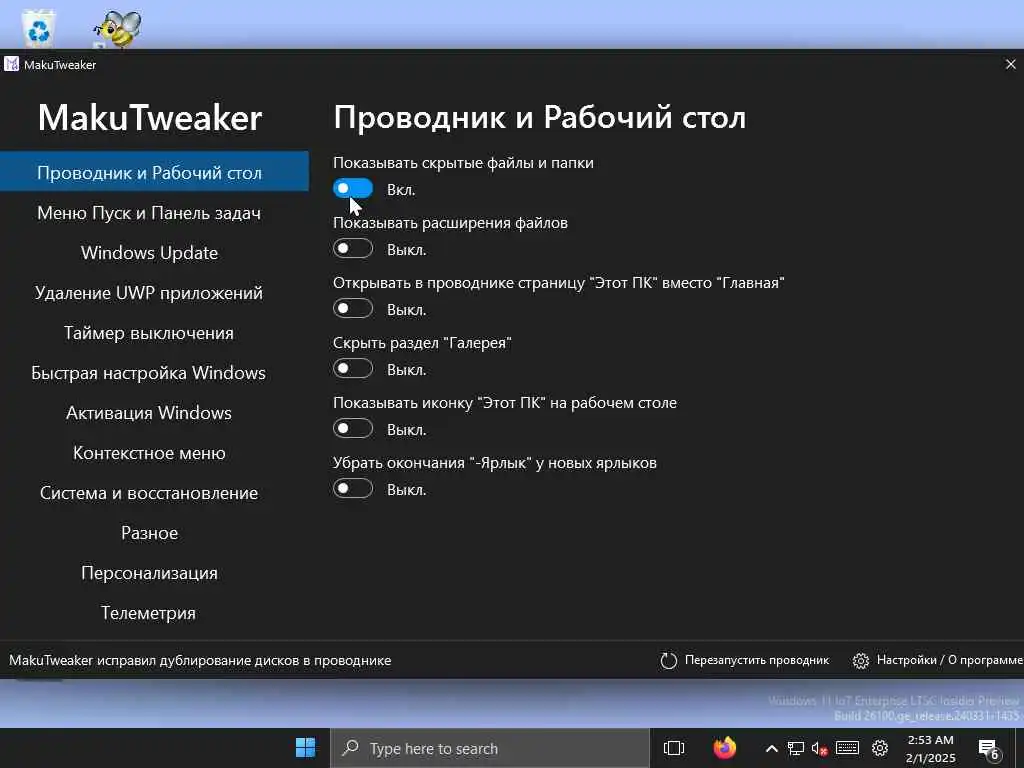The width and height of the screenshot is (1024, 768).
Task: Click the large MakuTweaker logo heading
Action: 150,118
